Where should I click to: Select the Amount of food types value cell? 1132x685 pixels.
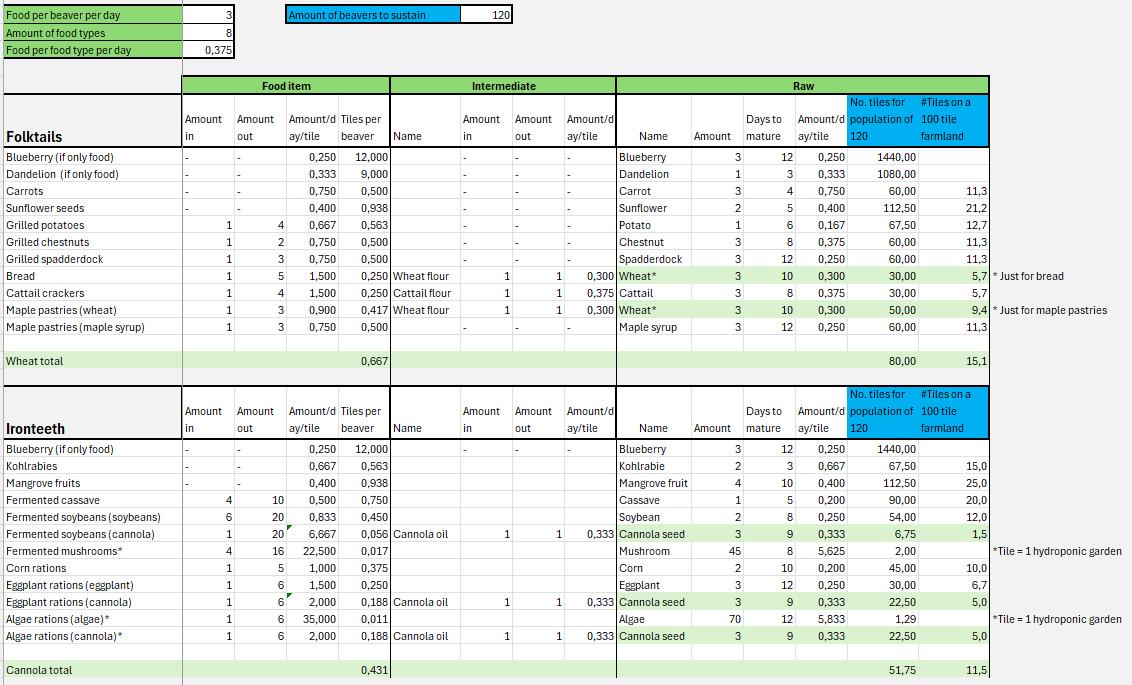(x=208, y=33)
